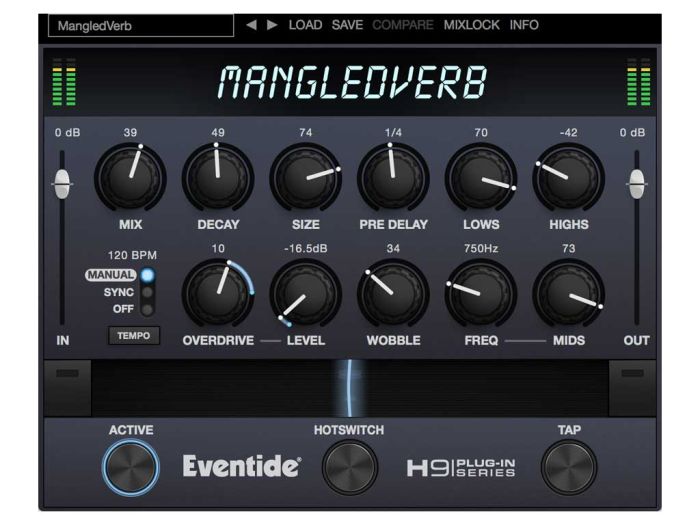Screen dimensions: 700x525
Task: Click the output level meter
Action: 638,82
